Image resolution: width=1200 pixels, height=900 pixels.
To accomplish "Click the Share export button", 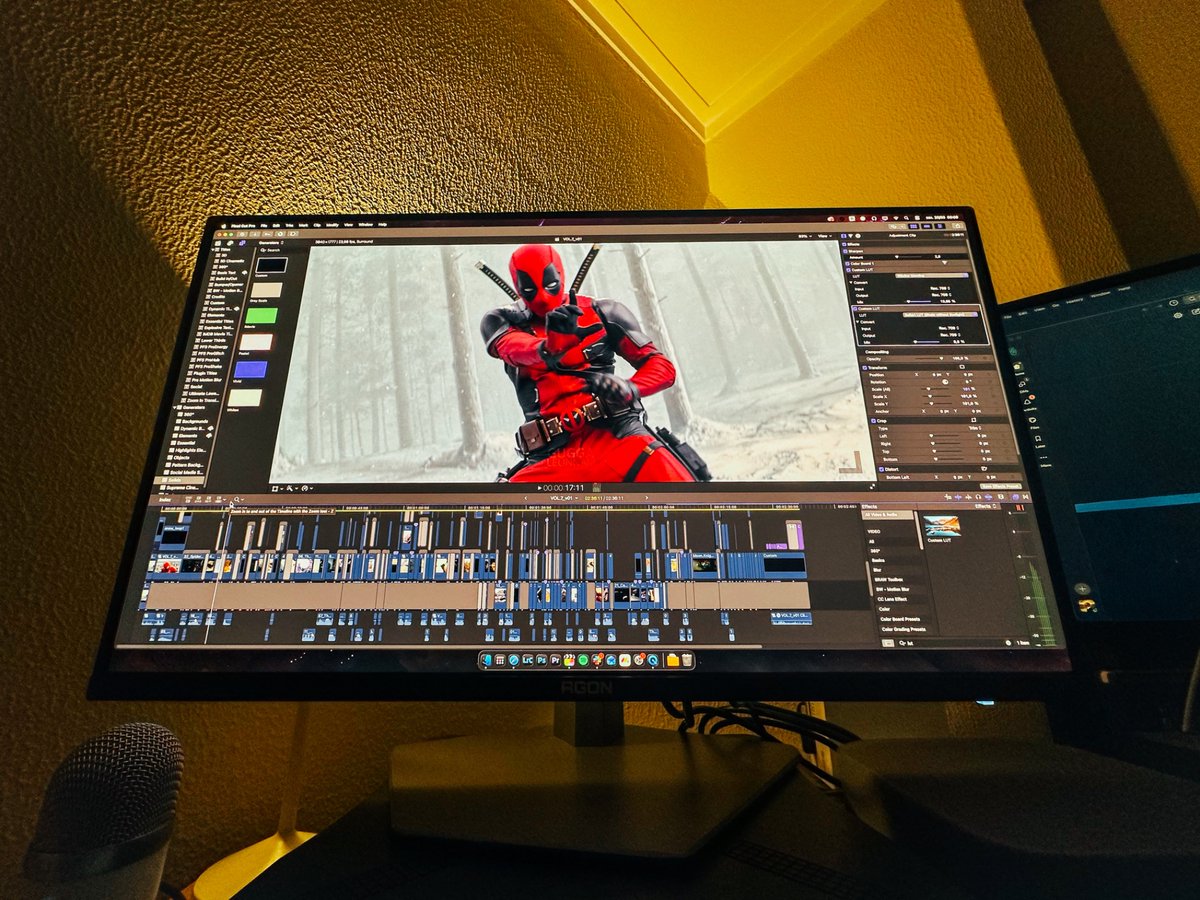I will pyautogui.click(x=958, y=226).
